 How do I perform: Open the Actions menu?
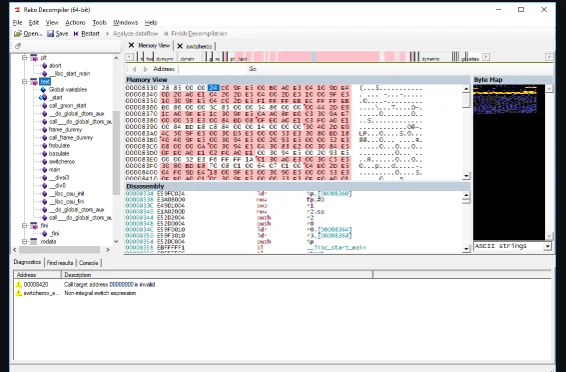pyautogui.click(x=75, y=22)
